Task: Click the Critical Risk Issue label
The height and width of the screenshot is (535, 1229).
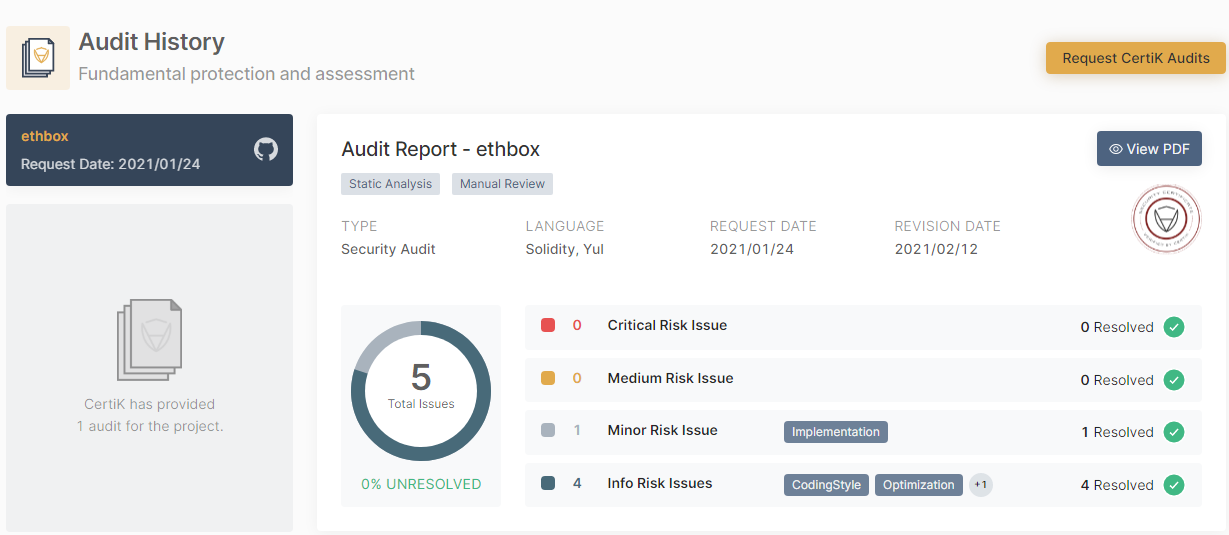Action: [667, 325]
